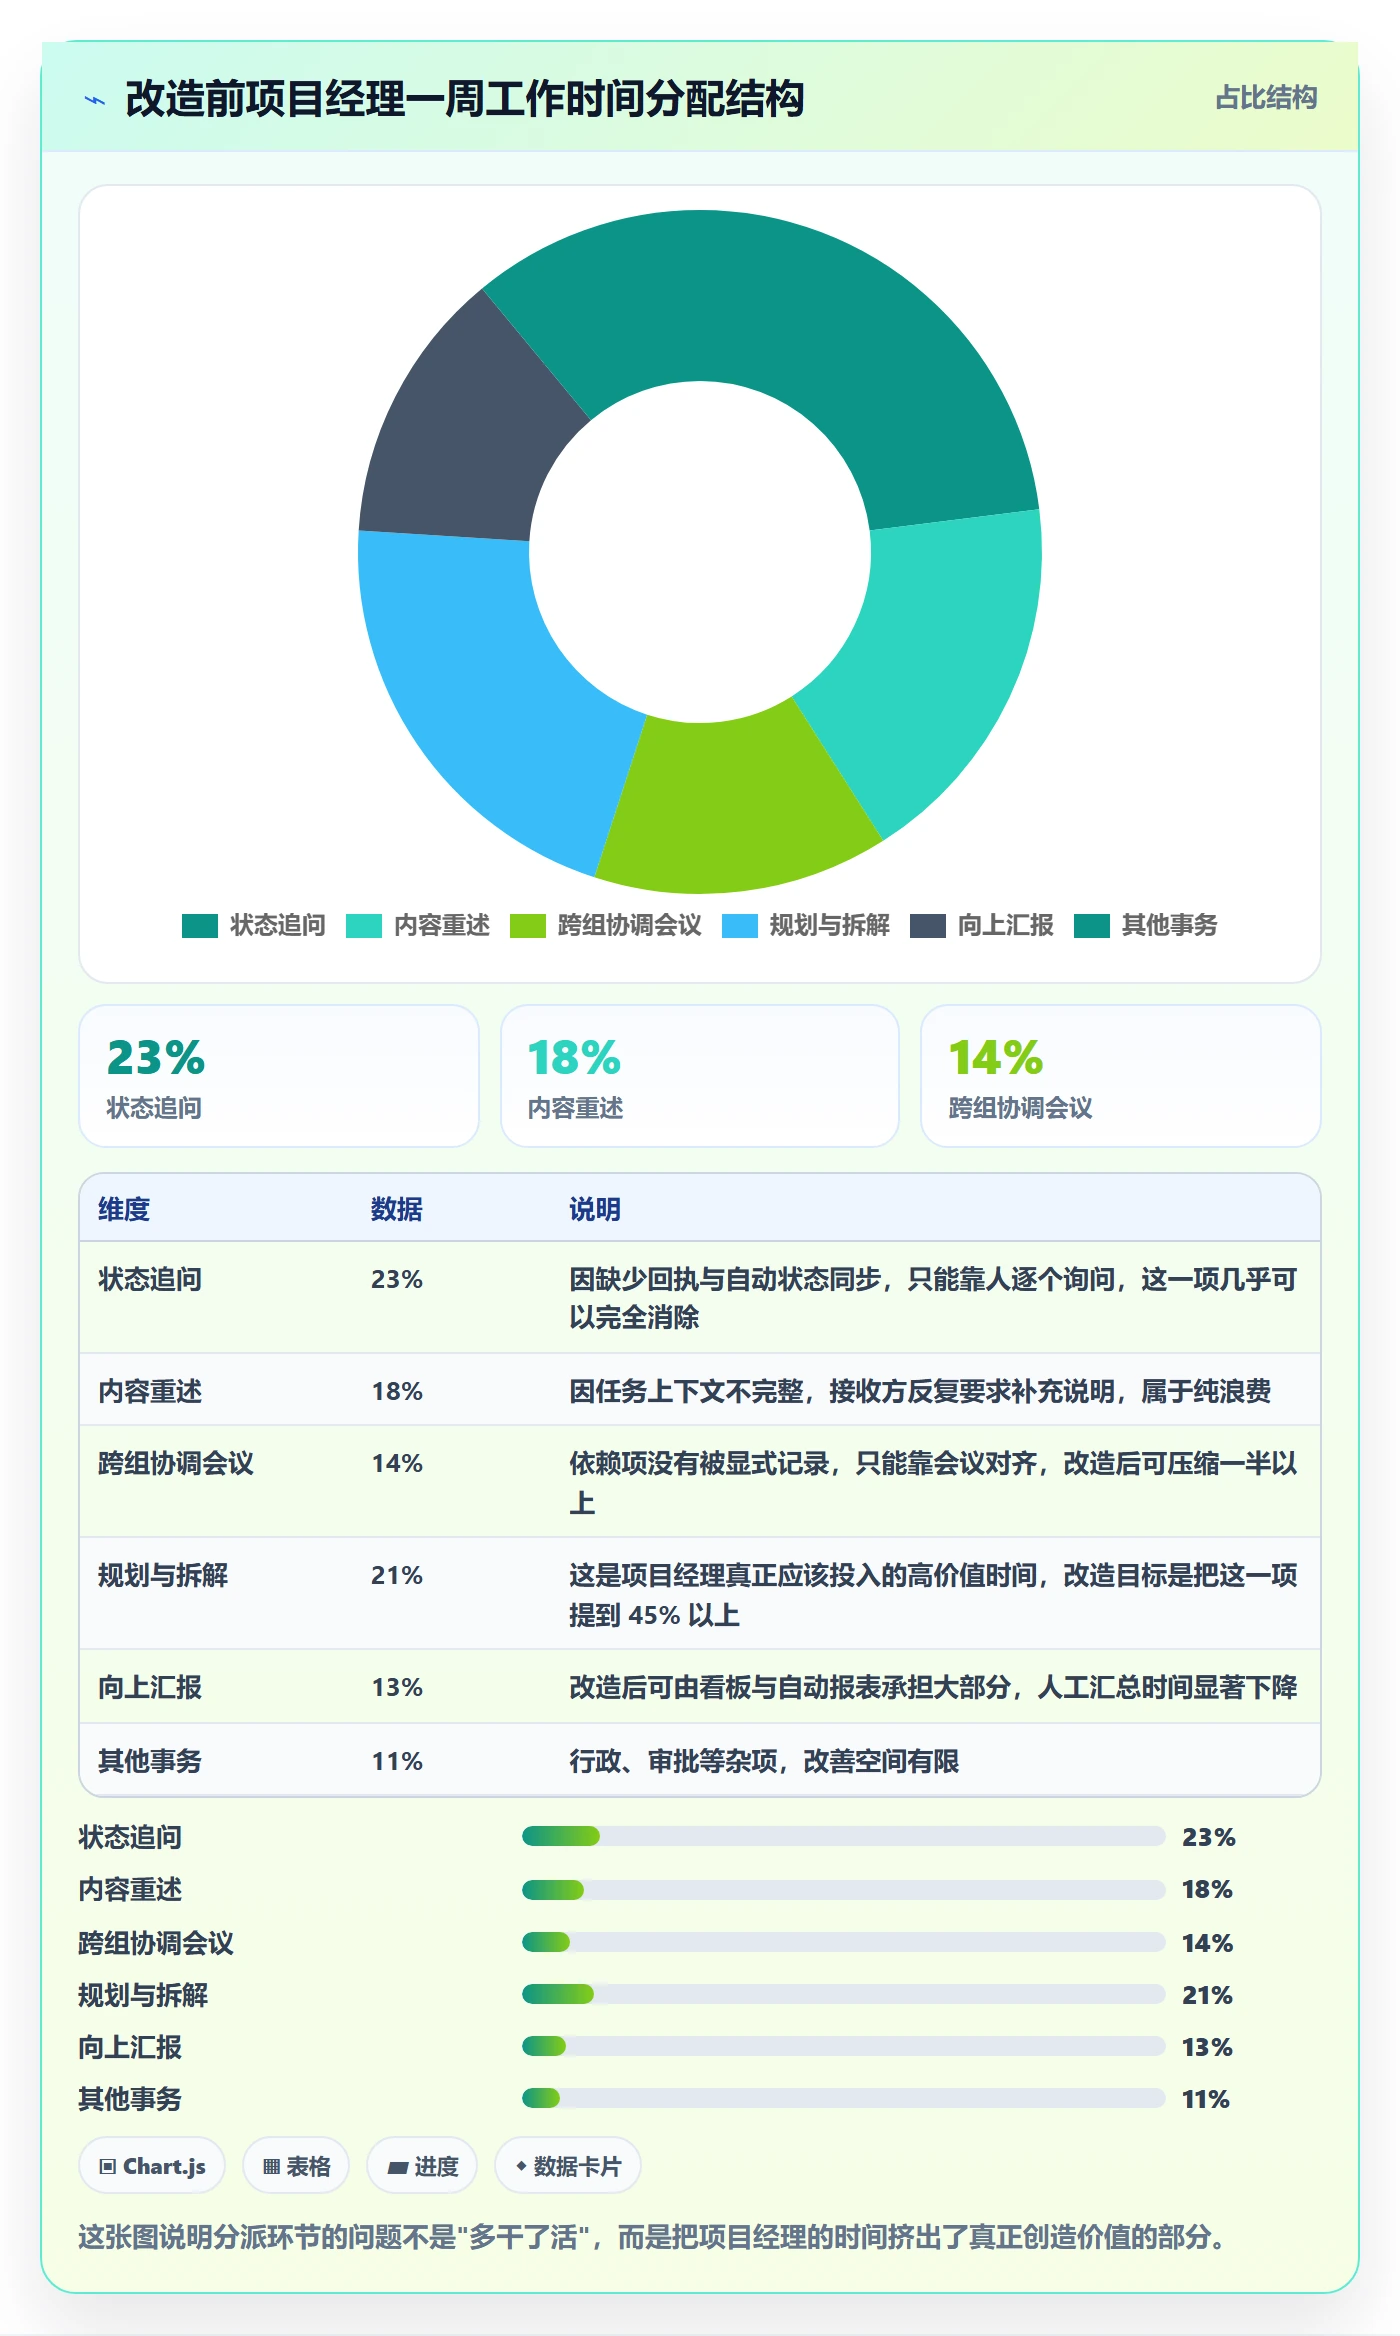The width and height of the screenshot is (1400, 2336).
Task: Click the 向上汇报 progress bar
Action: tap(844, 2046)
